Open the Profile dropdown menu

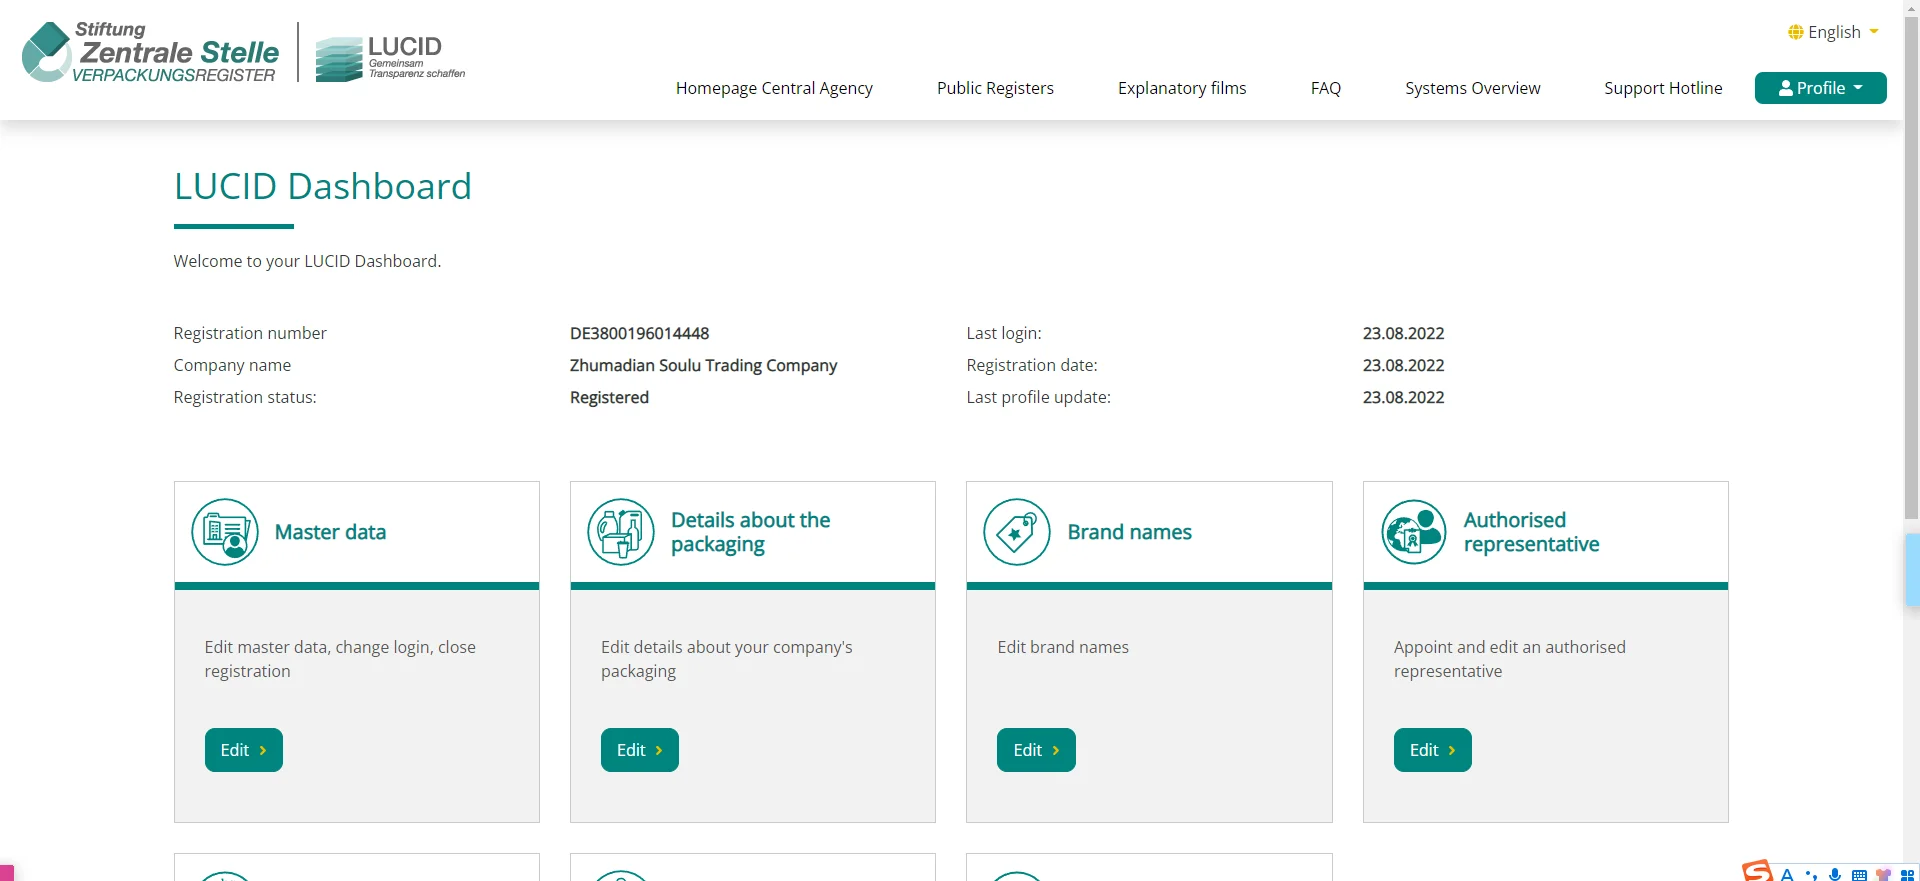pos(1820,88)
